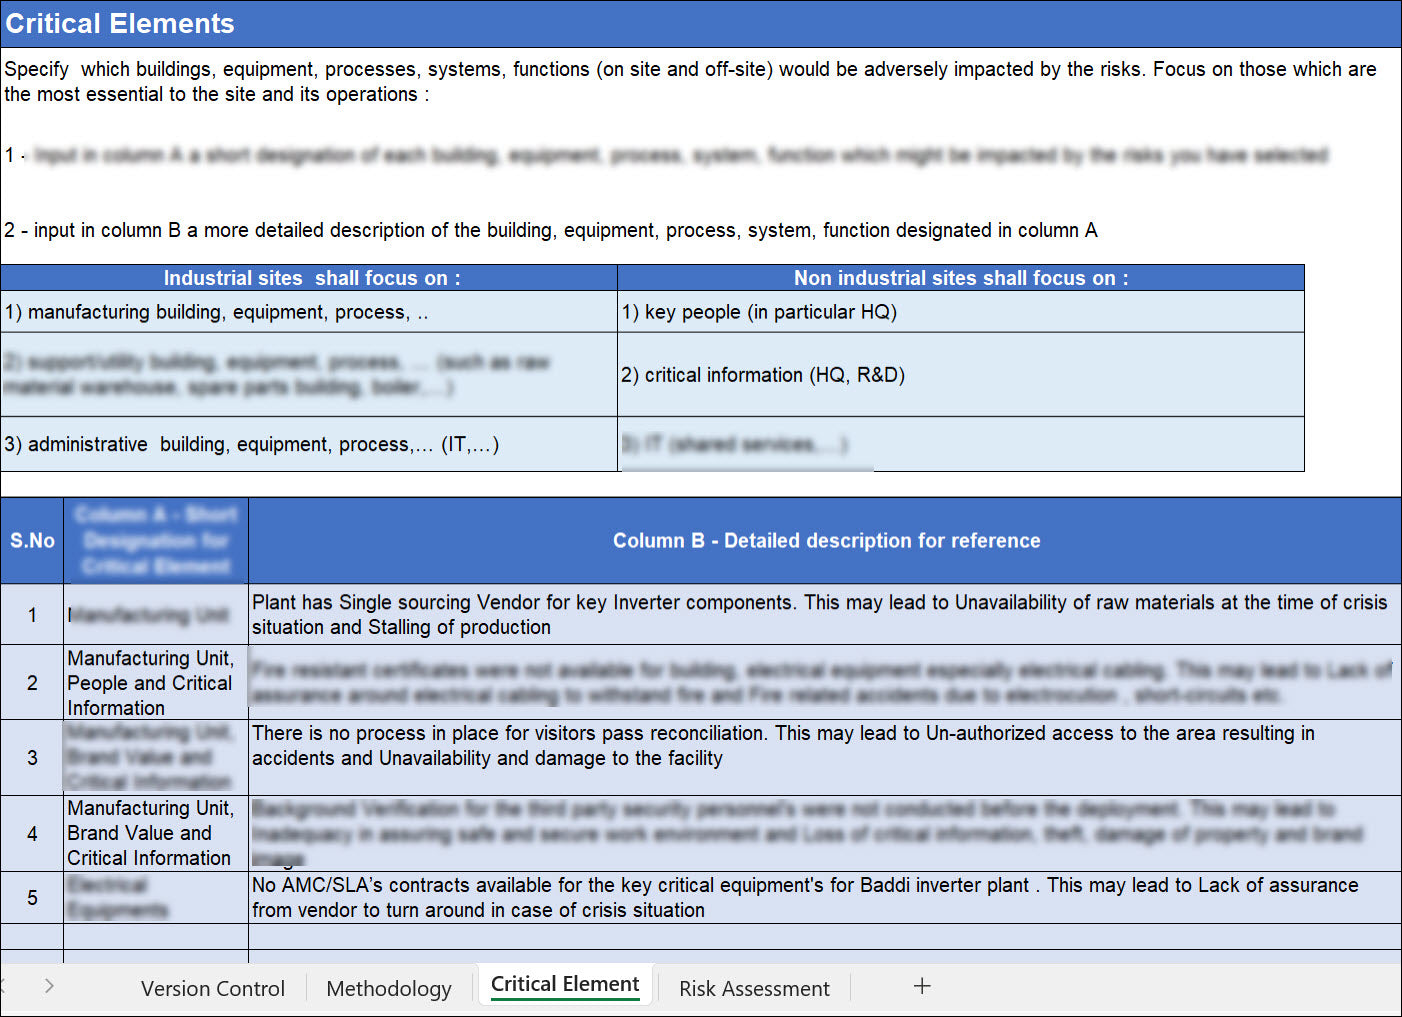Image resolution: width=1402 pixels, height=1017 pixels.
Task: Click the manufacturing building, equipment, process cell
Action: pyautogui.click(x=309, y=312)
